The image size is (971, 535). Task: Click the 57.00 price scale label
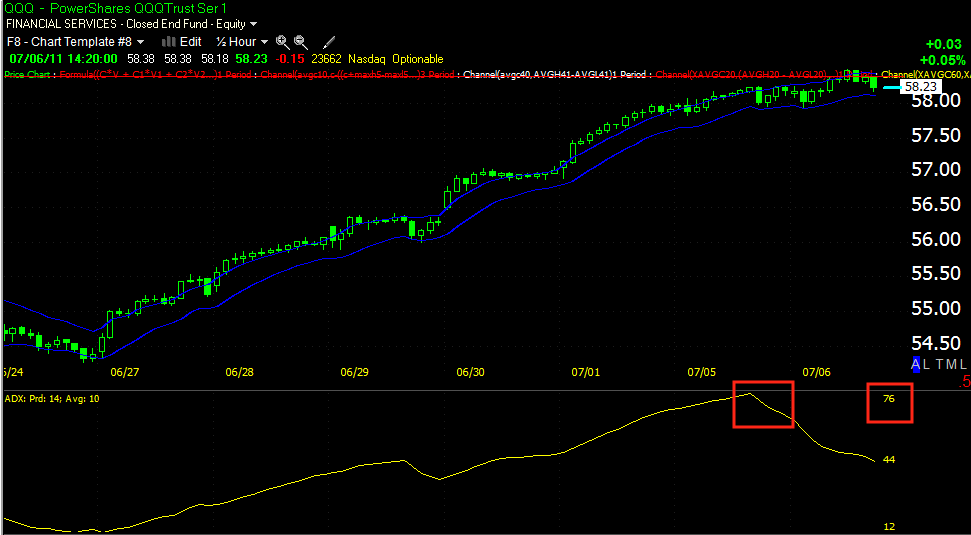click(x=936, y=169)
